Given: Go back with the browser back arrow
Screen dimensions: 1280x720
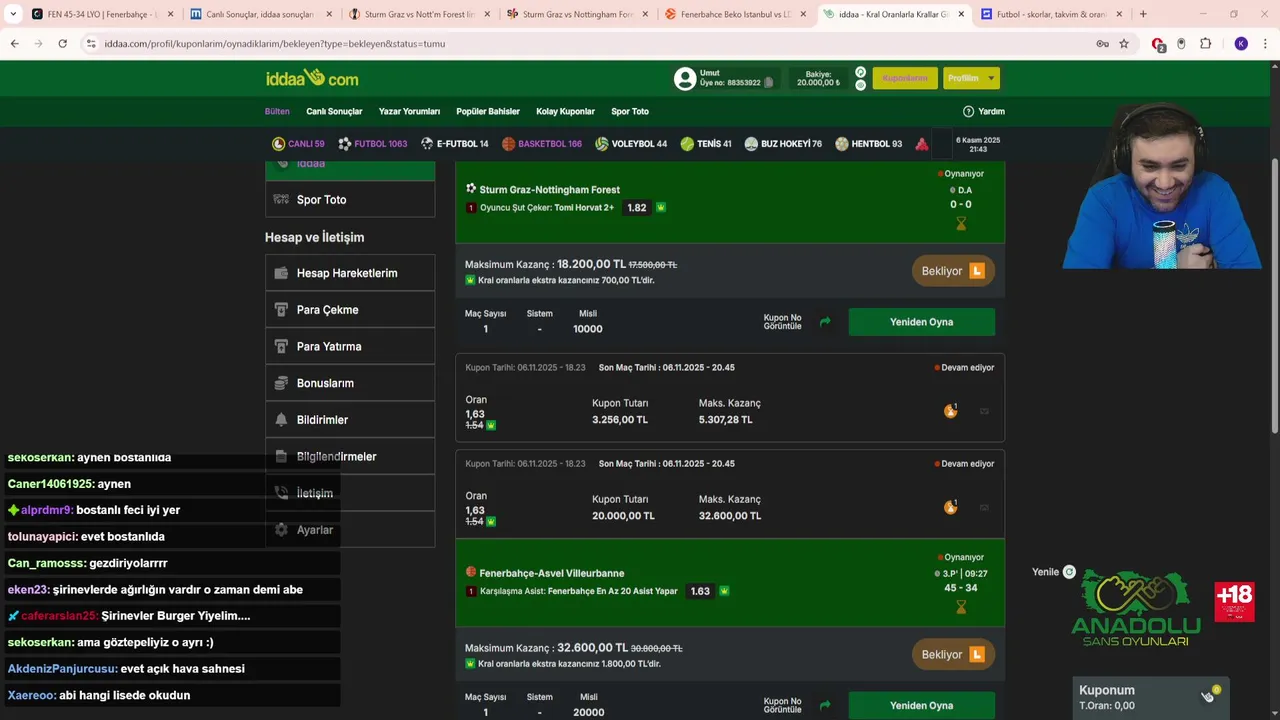Looking at the screenshot, I should click(15, 44).
